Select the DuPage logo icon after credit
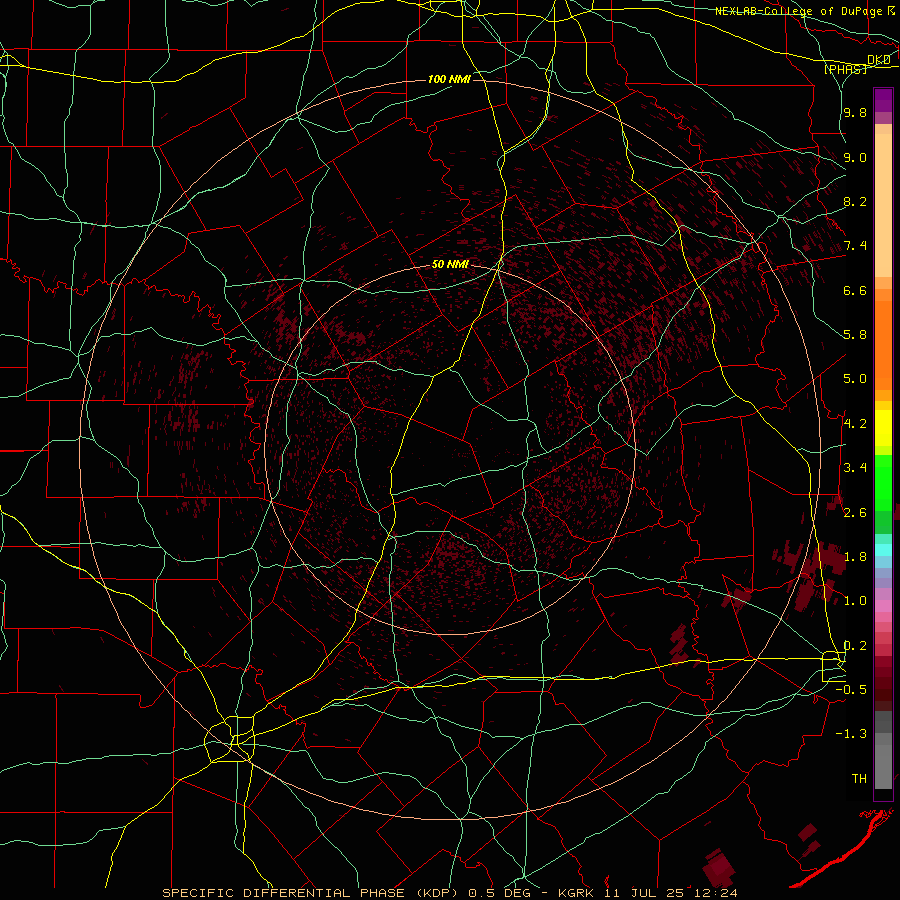This screenshot has height=900, width=900. 891,11
